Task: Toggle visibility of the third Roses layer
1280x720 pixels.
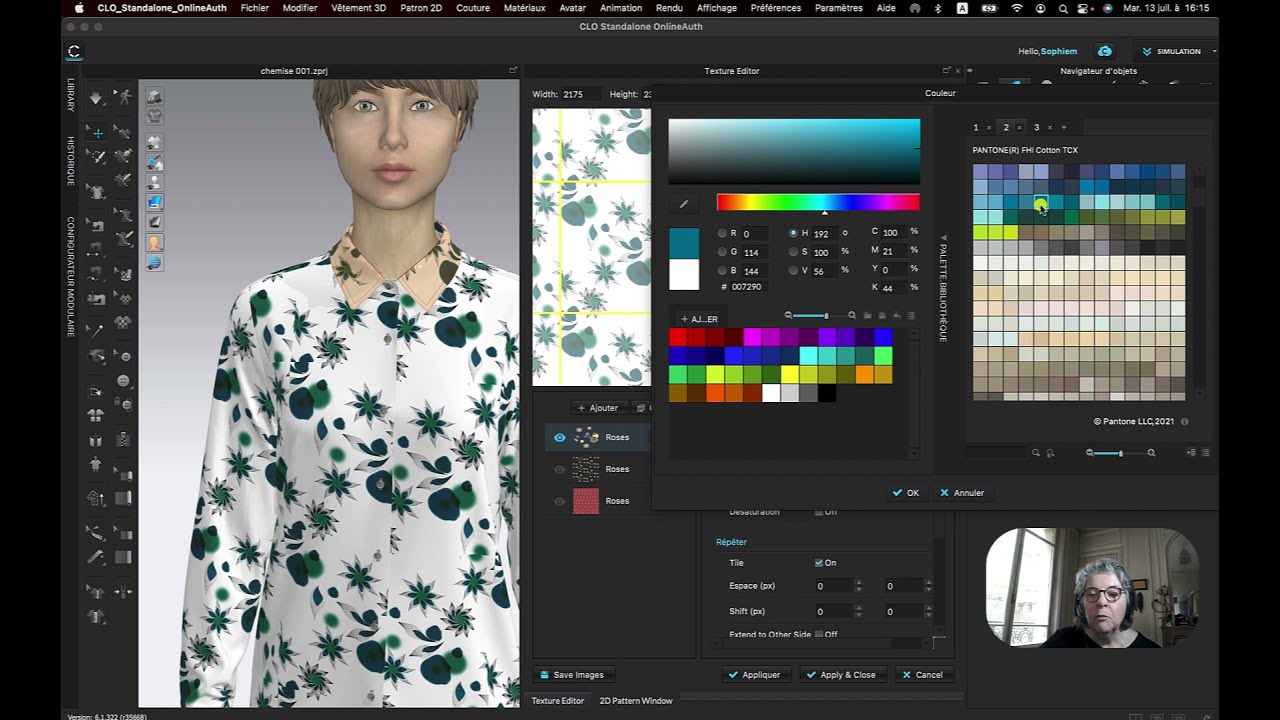Action: click(x=559, y=501)
